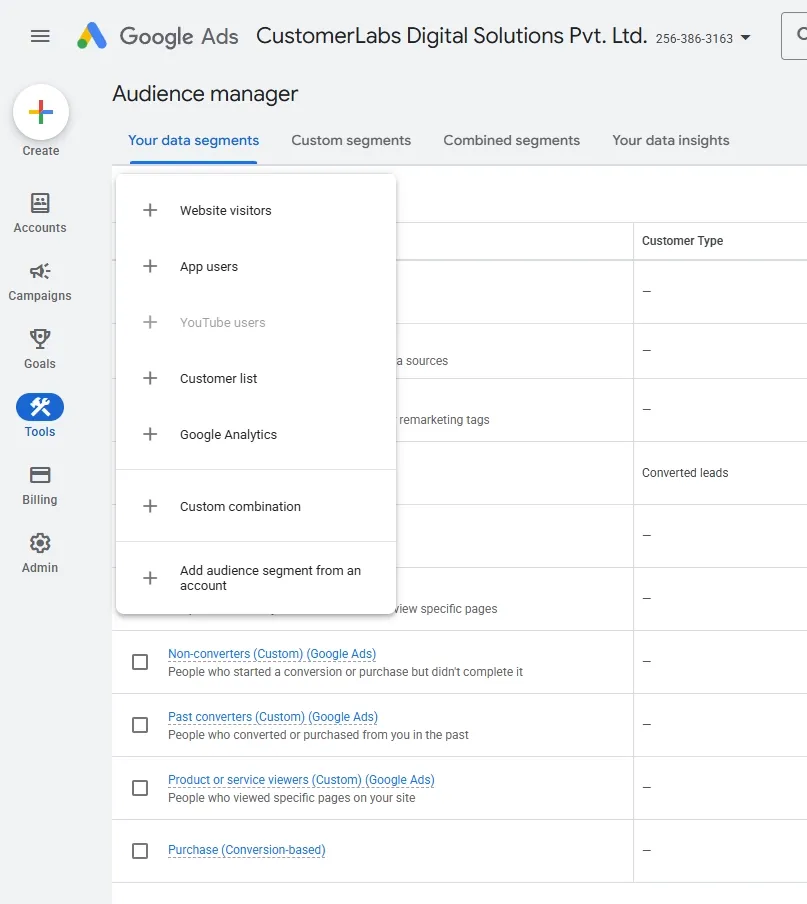Open Goals trophy icon

click(40, 339)
